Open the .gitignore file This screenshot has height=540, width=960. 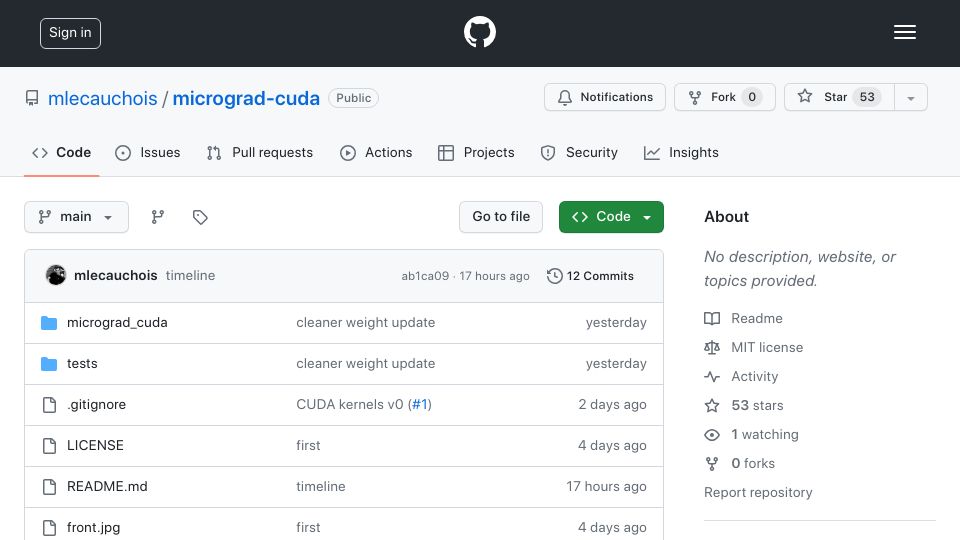(97, 405)
